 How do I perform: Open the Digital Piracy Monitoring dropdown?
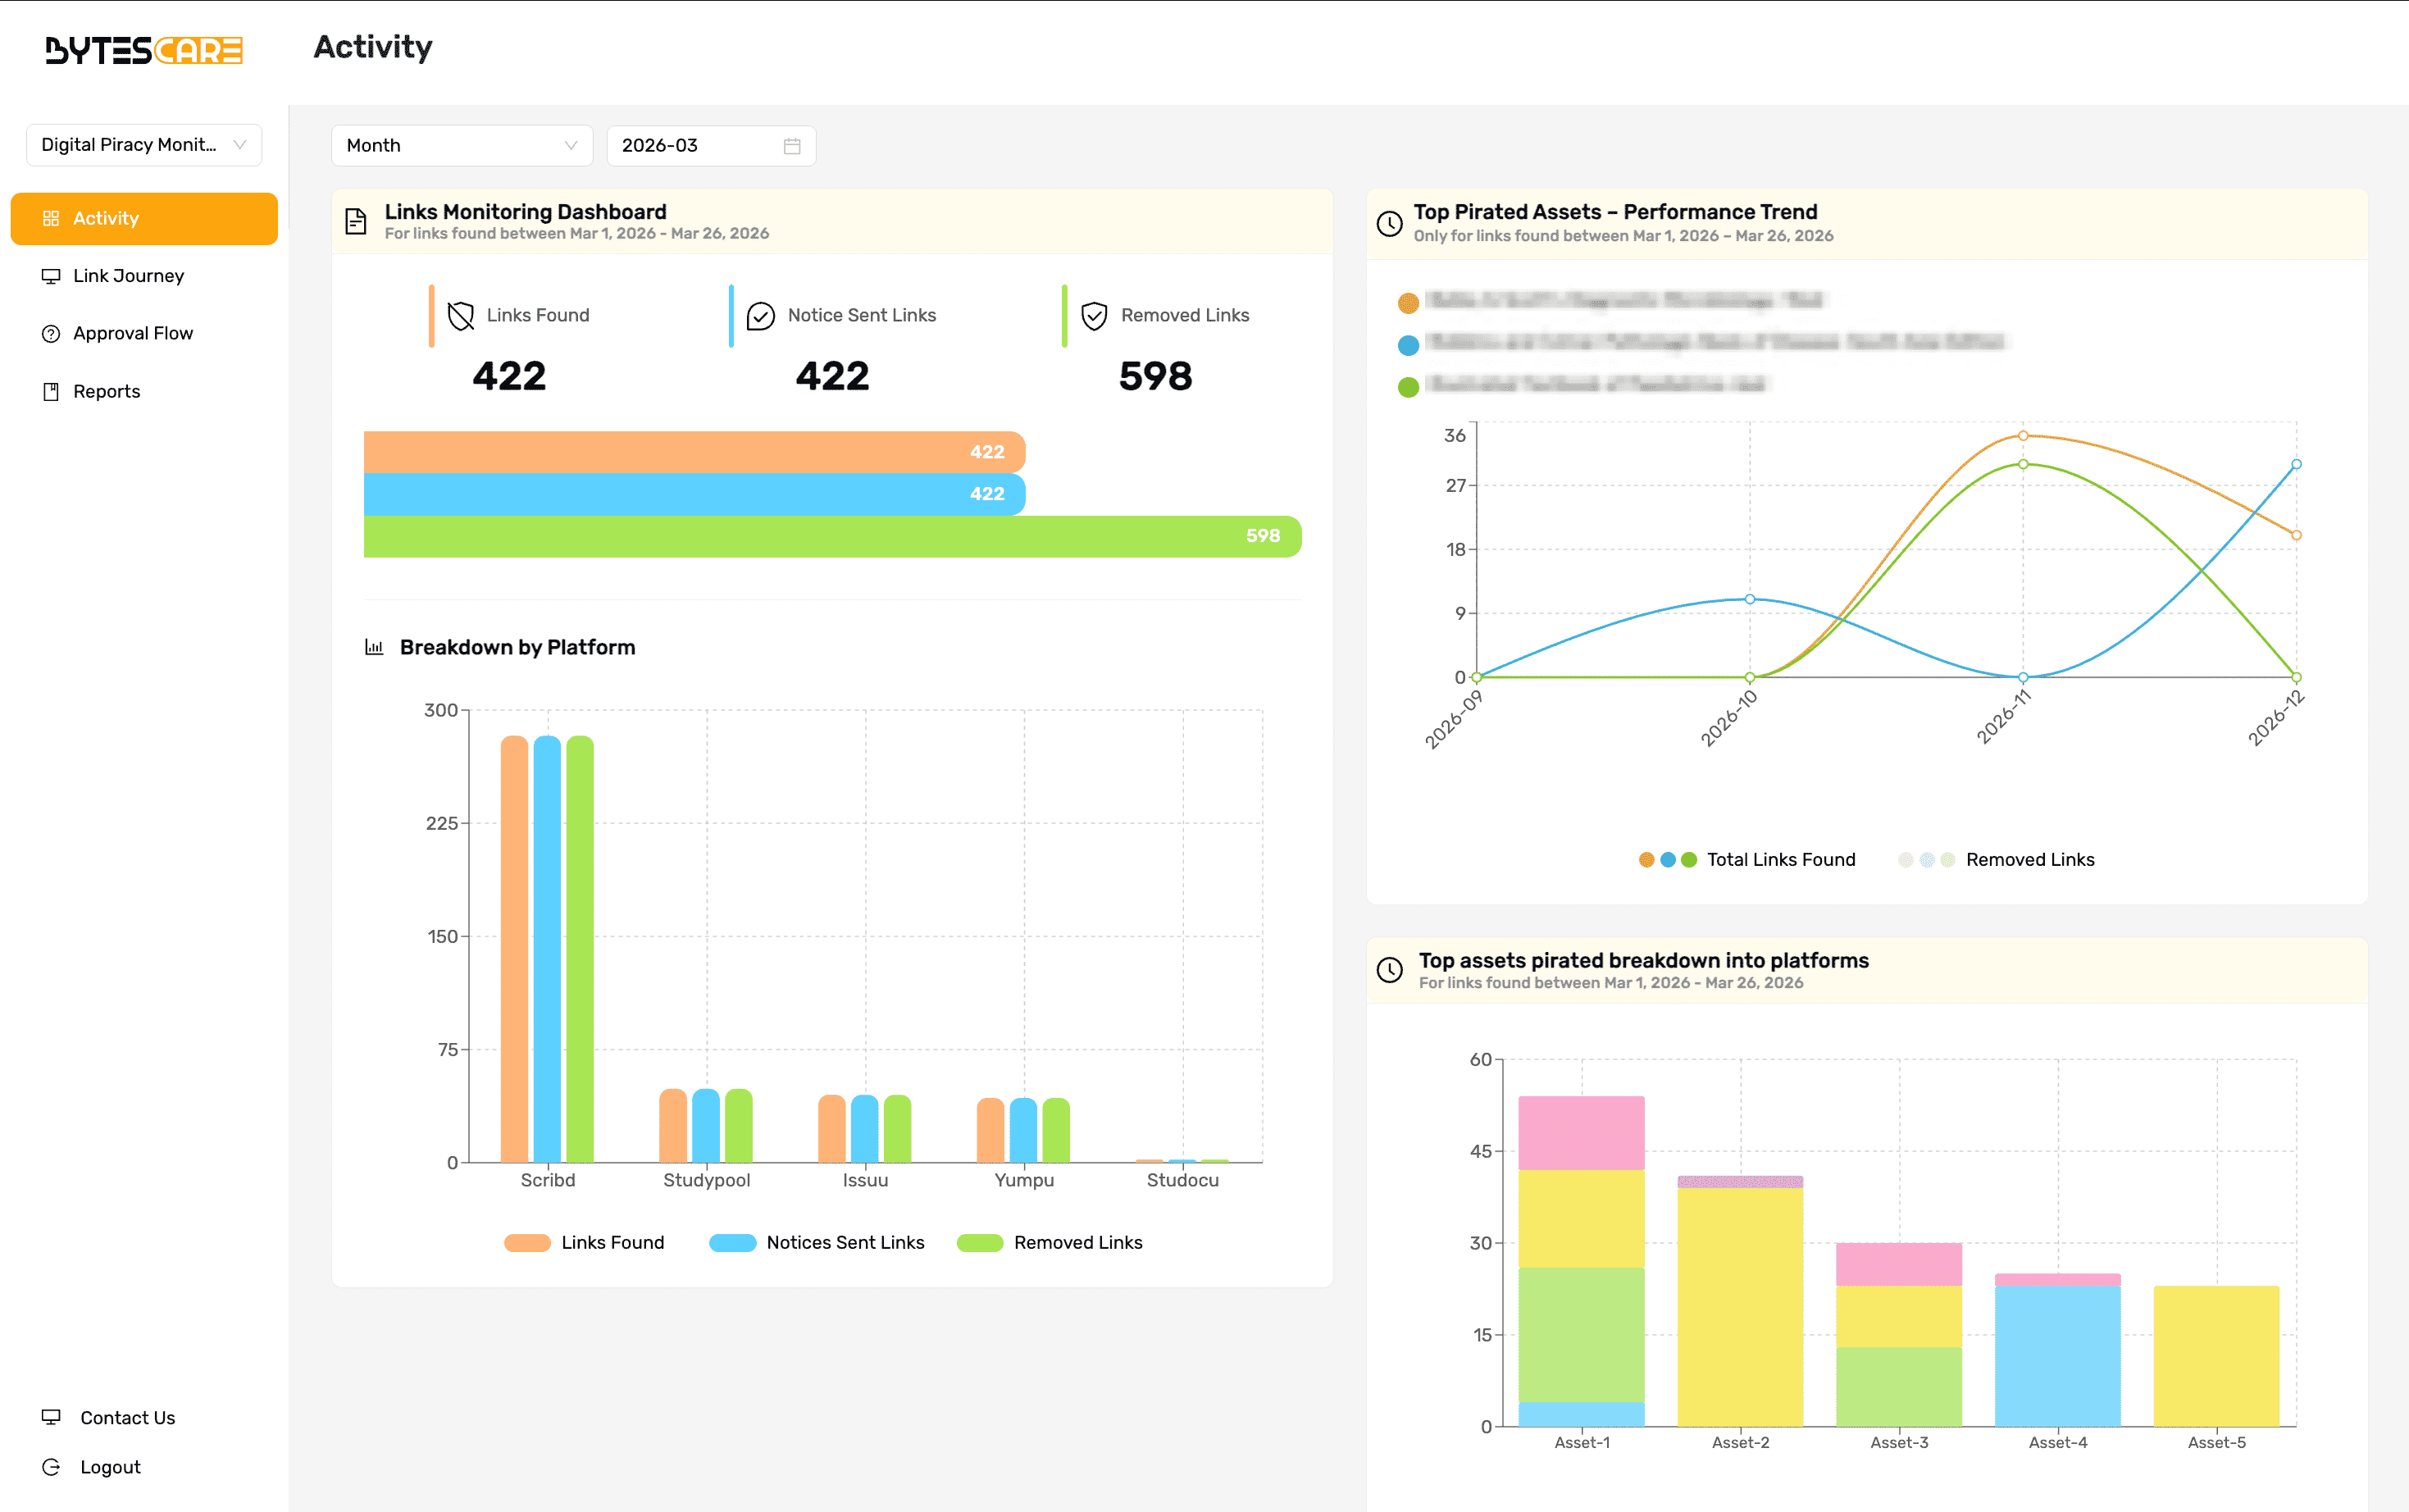[144, 145]
